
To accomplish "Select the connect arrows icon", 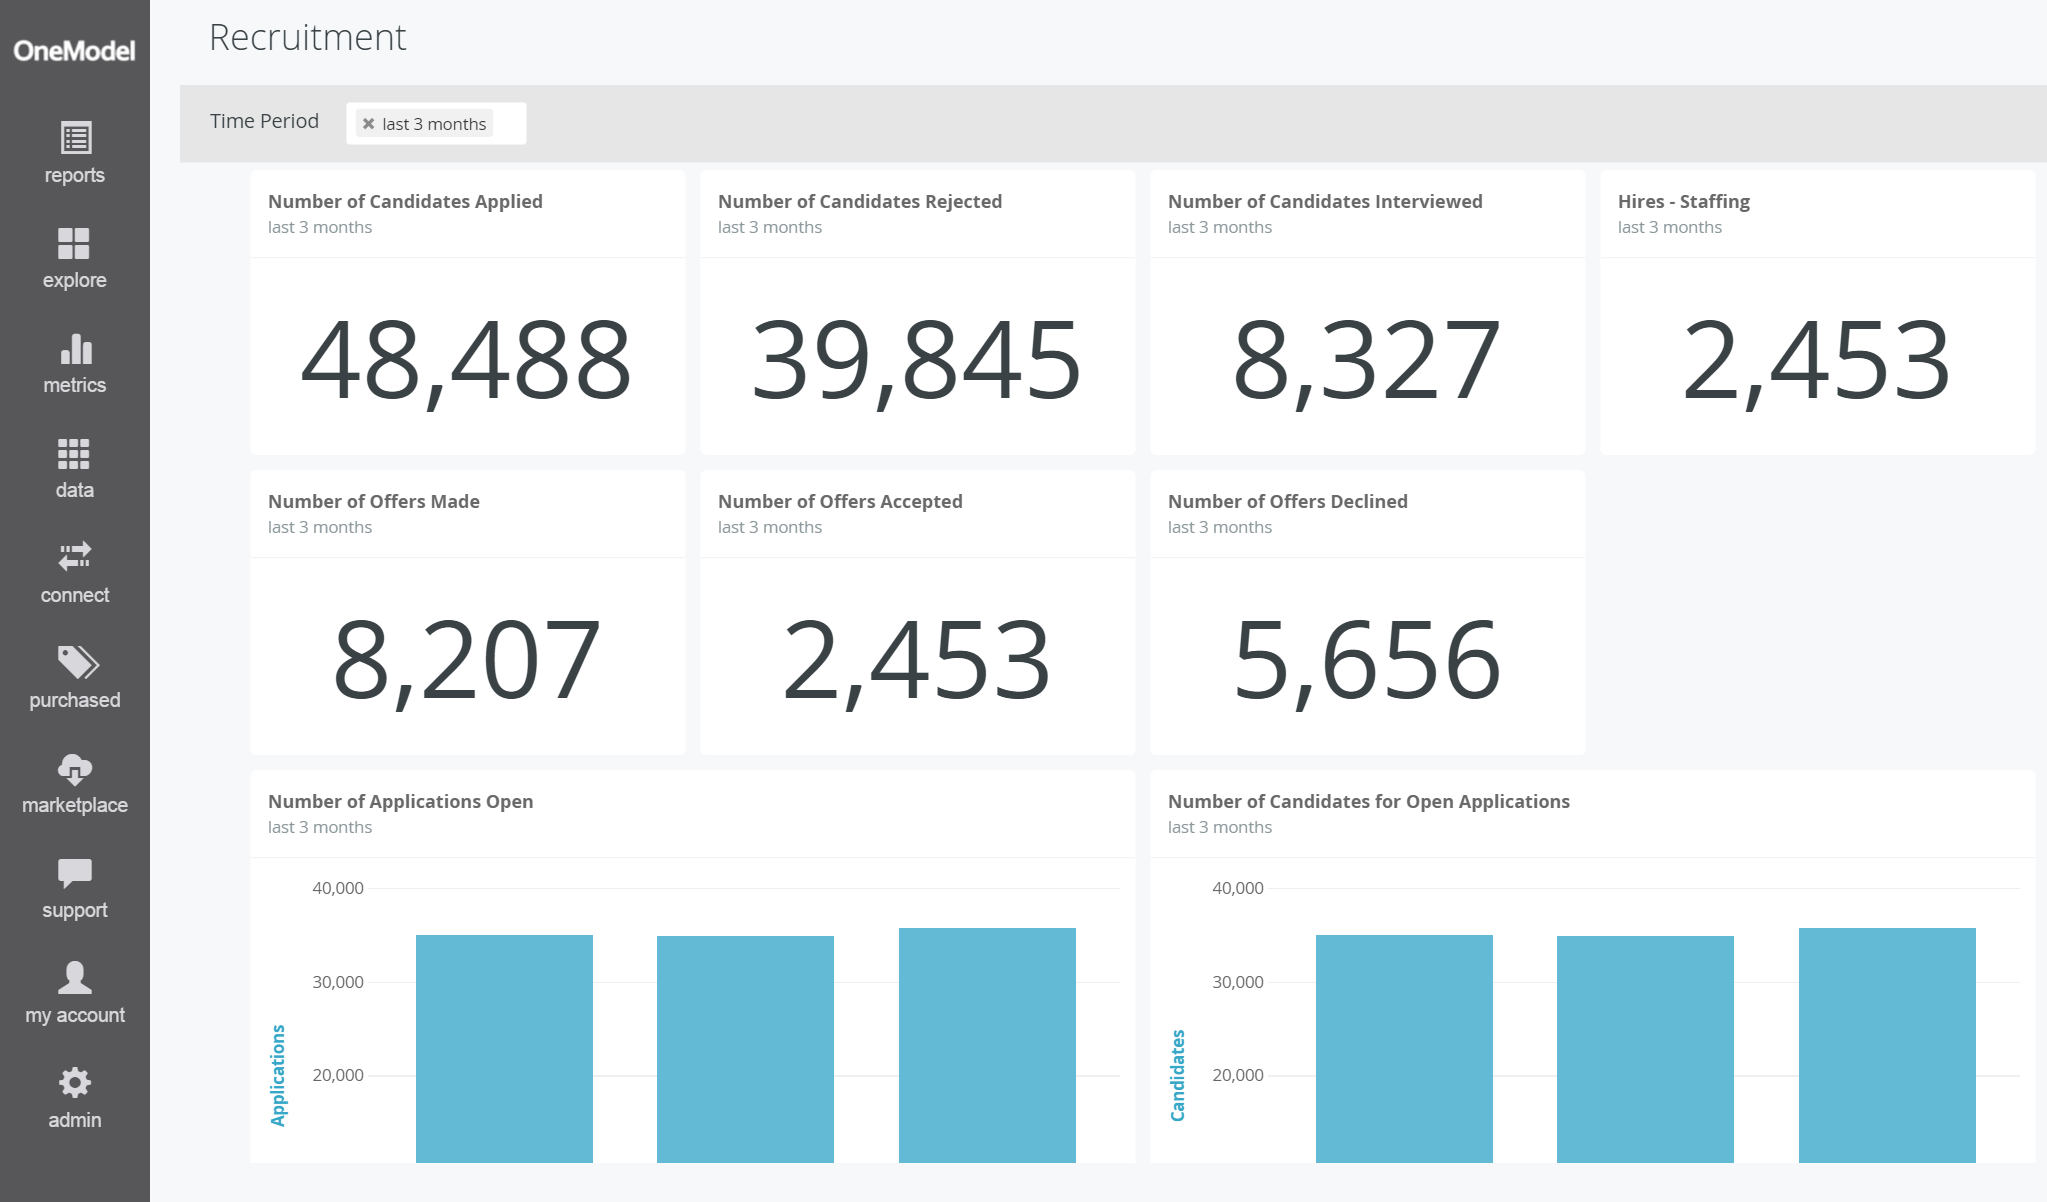I will coord(75,557).
